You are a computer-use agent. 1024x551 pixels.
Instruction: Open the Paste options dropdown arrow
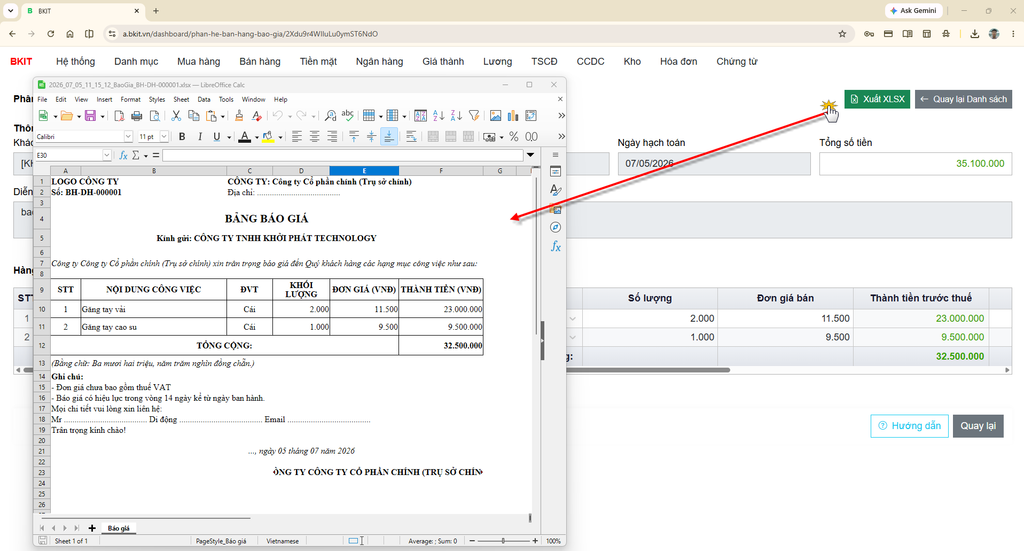223,116
